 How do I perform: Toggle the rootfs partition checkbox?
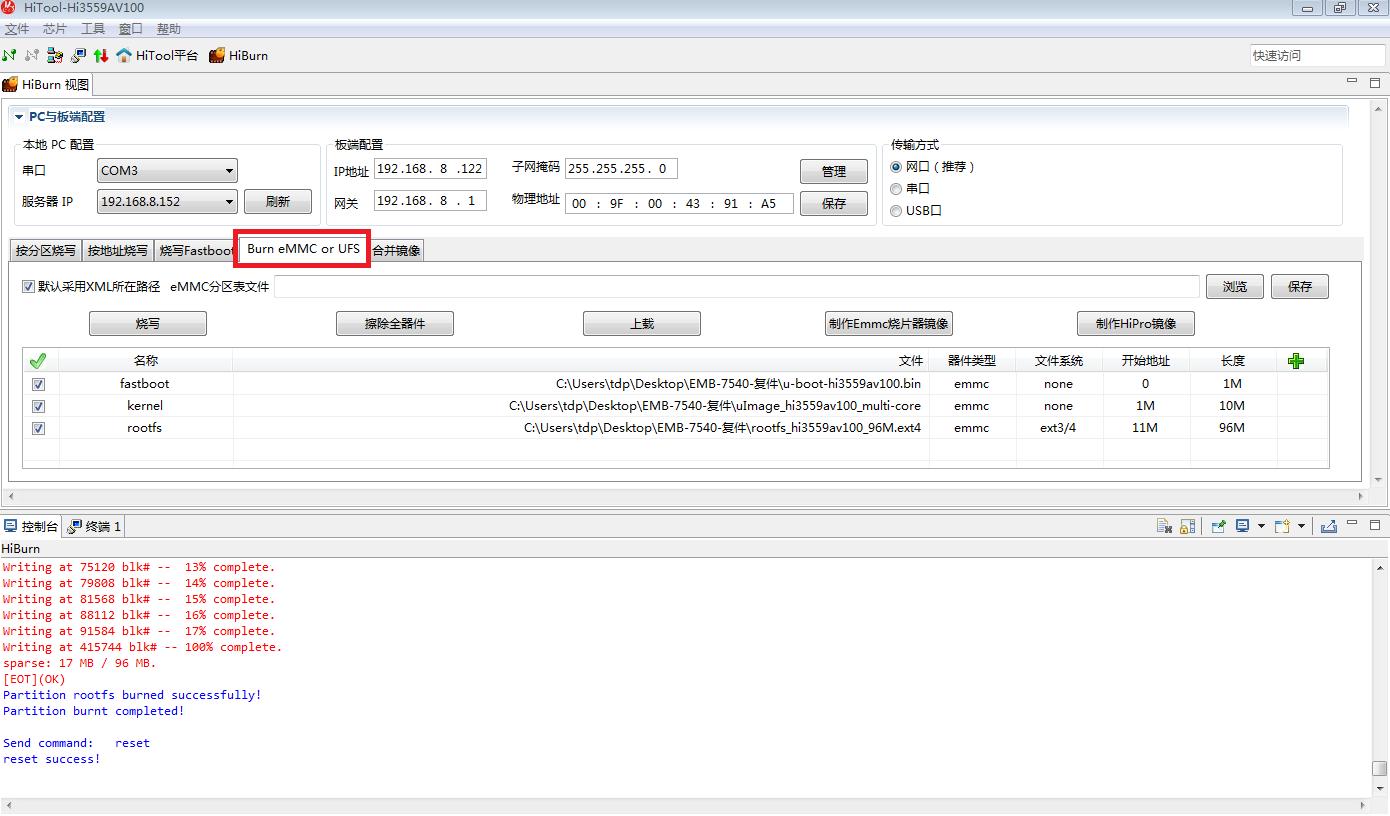[38, 428]
